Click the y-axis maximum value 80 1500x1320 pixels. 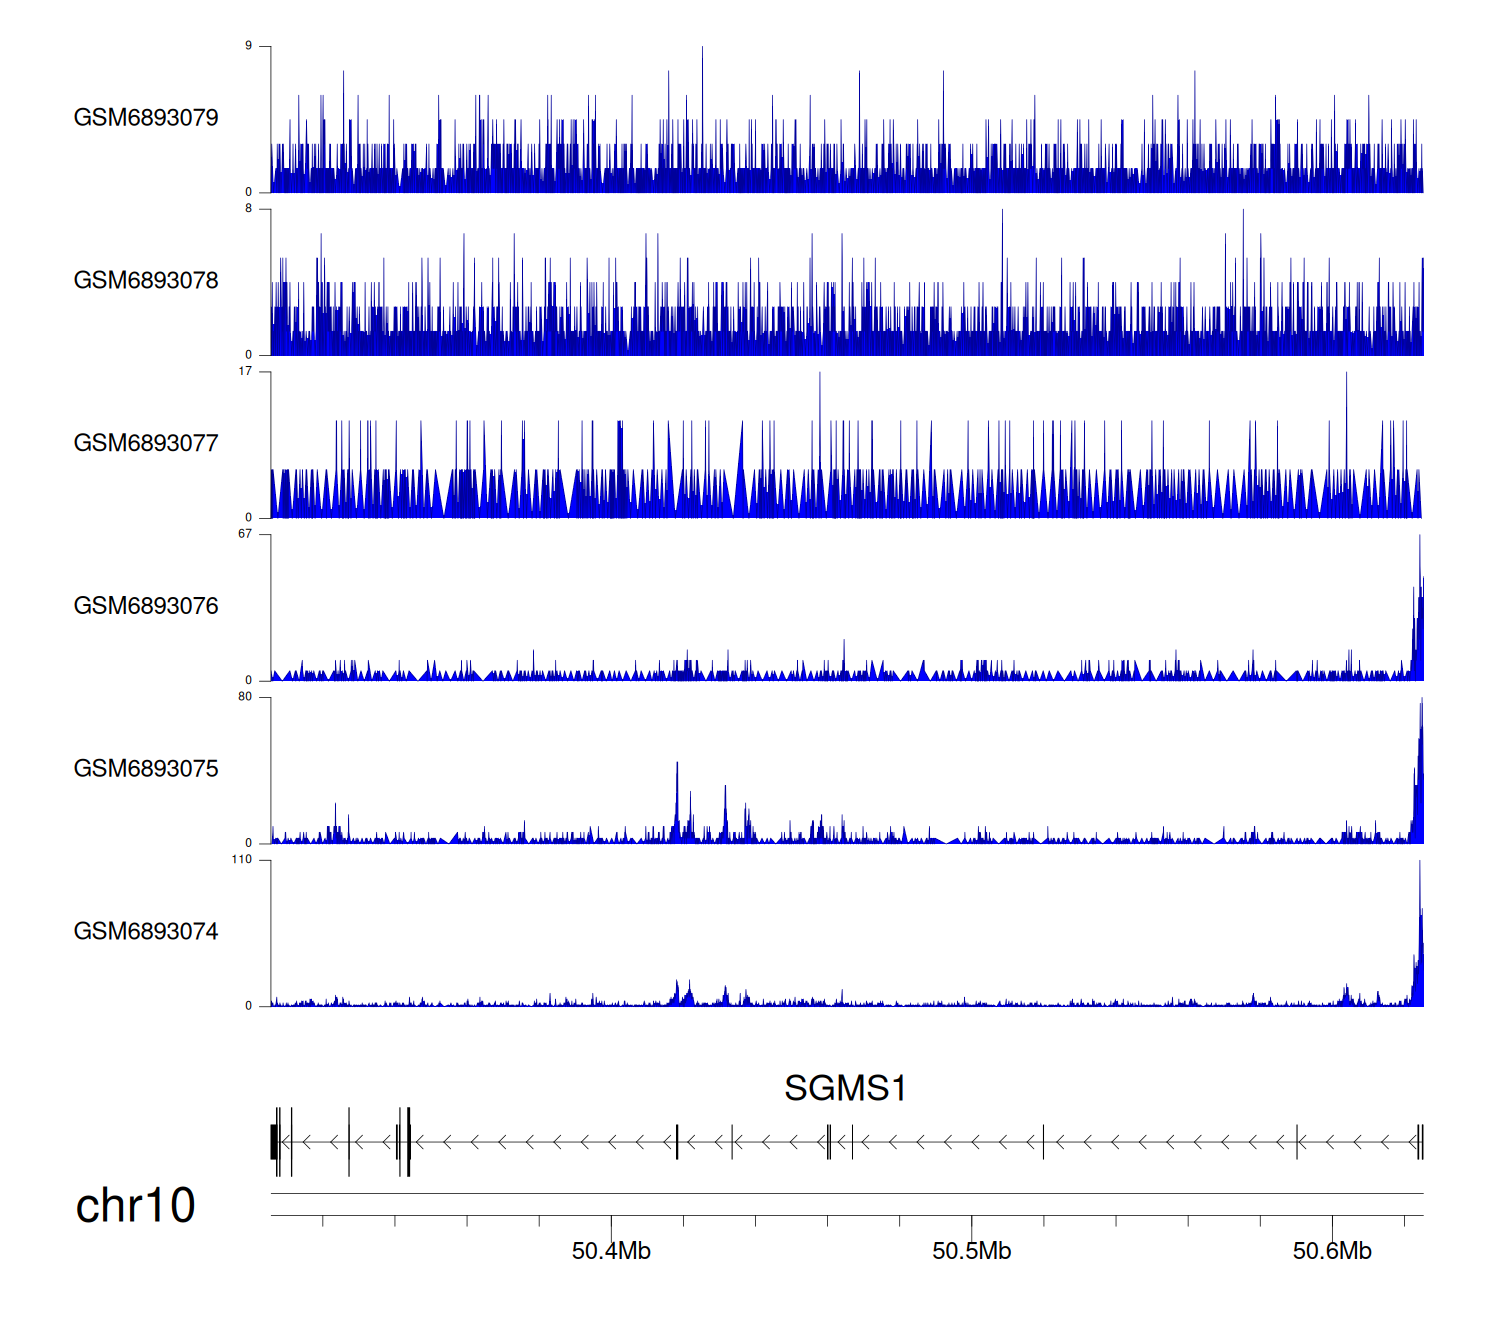[x=245, y=697]
